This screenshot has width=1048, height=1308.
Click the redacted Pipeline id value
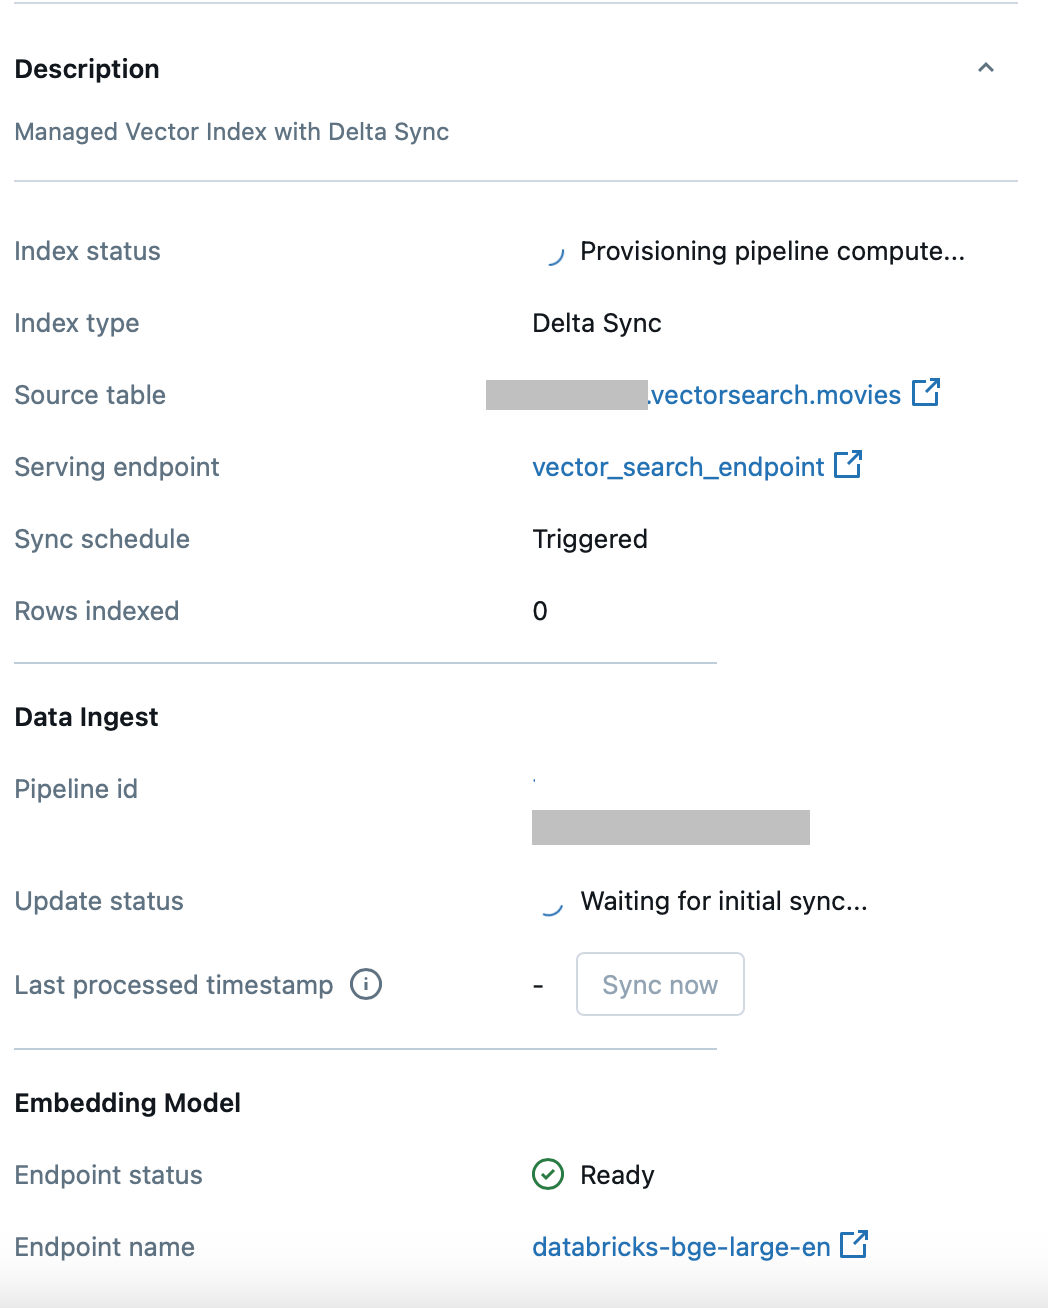[x=671, y=827]
